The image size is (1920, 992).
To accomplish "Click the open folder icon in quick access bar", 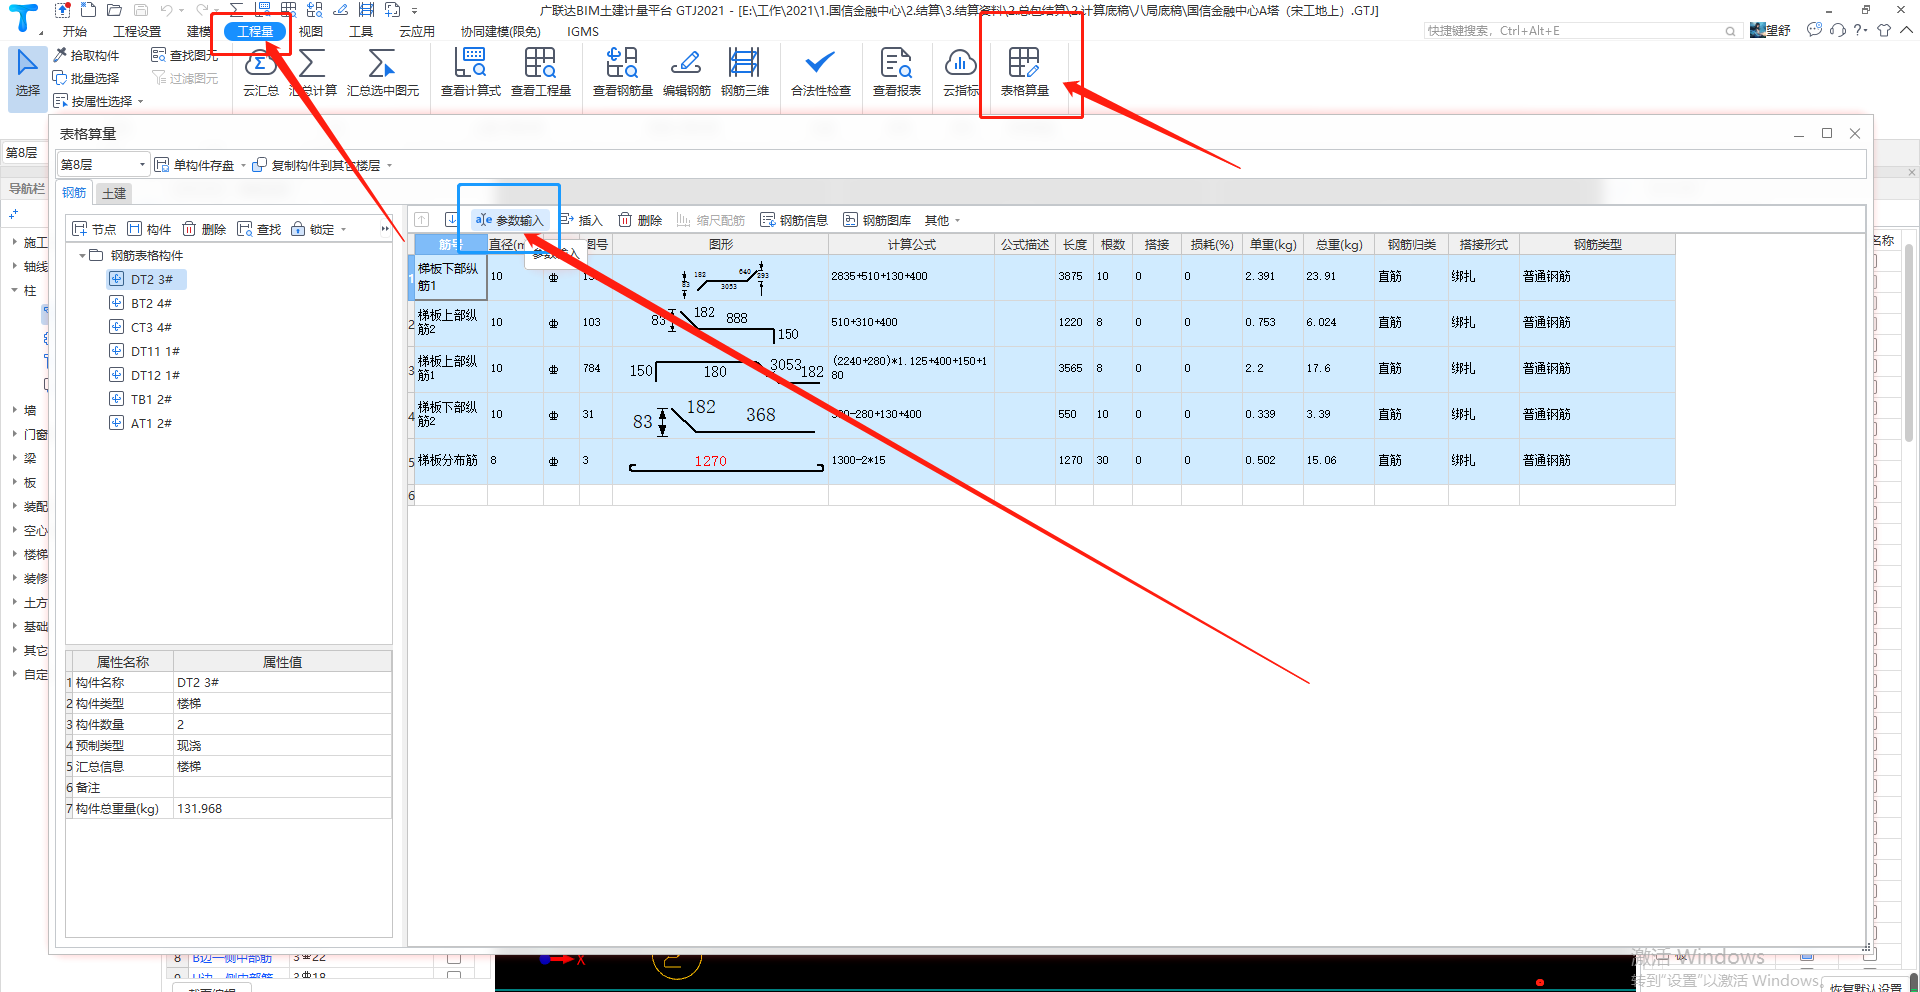I will click(114, 10).
